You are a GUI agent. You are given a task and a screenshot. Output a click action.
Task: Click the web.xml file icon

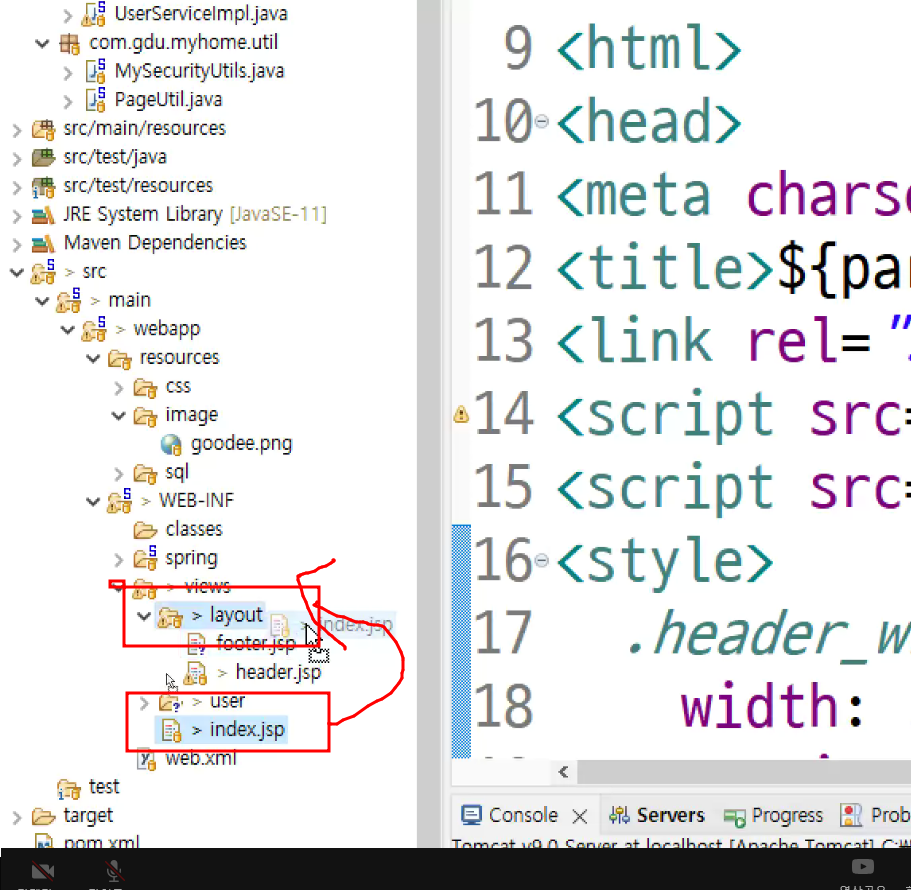[146, 759]
